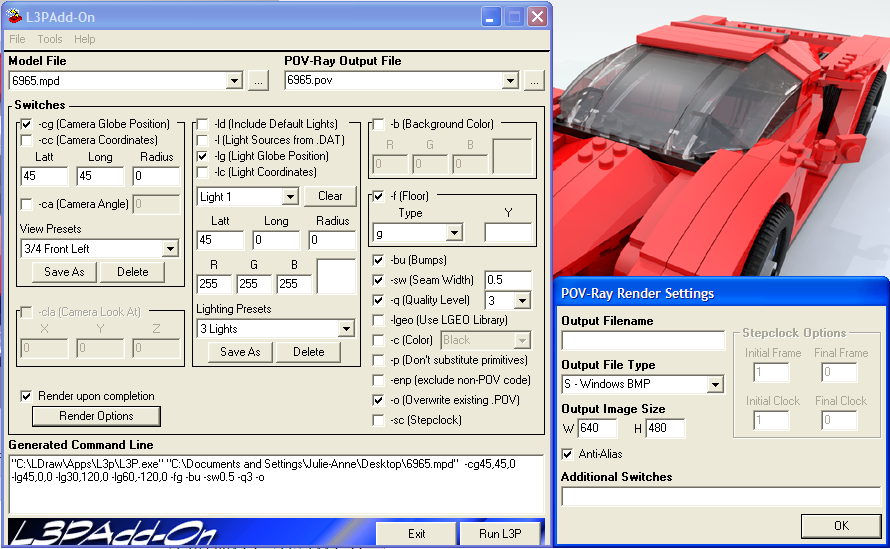The image size is (890, 549).
Task: Toggle -ld Include Default Lights checkbox
Action: [202, 124]
